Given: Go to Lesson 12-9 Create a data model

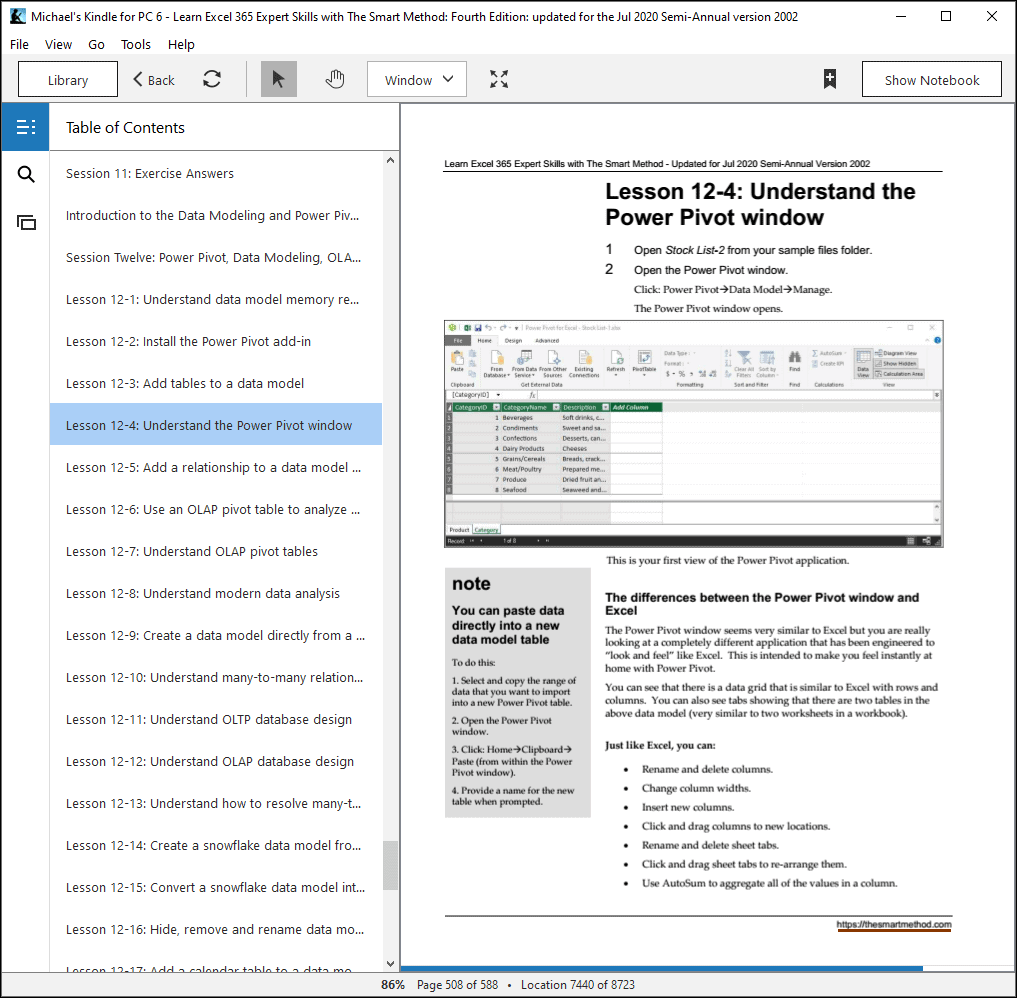Looking at the screenshot, I should [215, 636].
